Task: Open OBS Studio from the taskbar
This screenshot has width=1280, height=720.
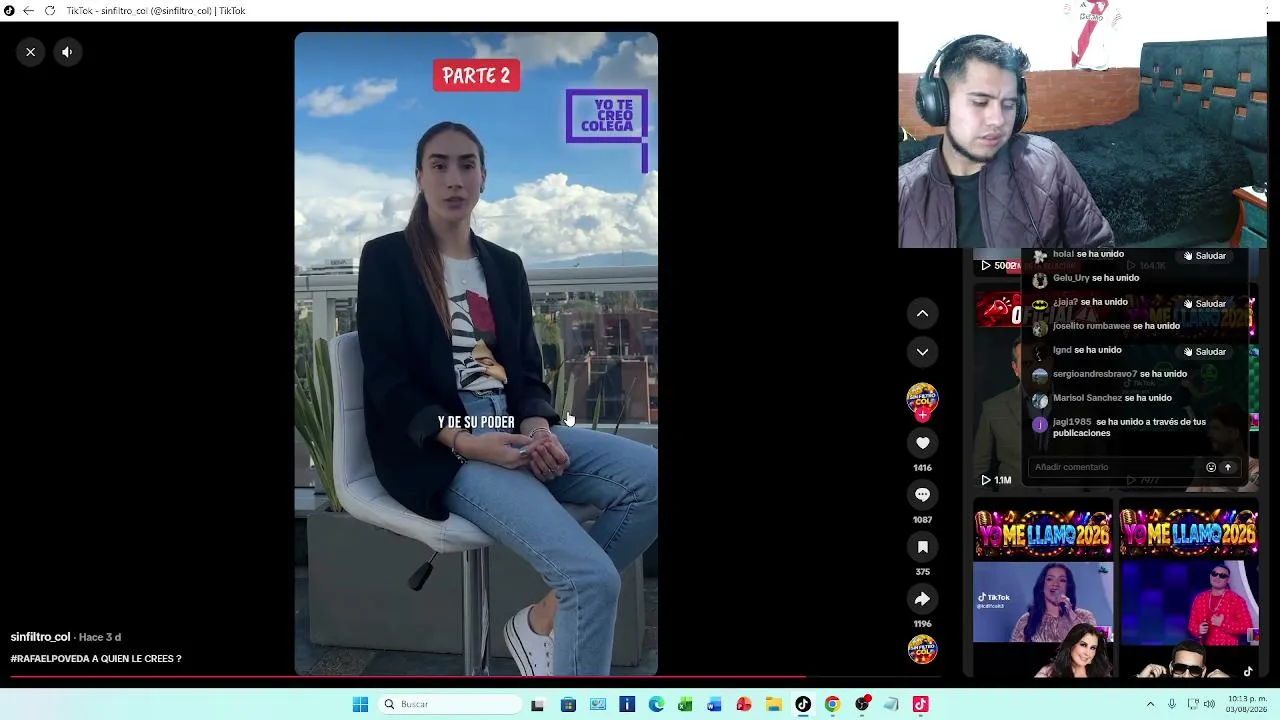Action: tap(862, 705)
